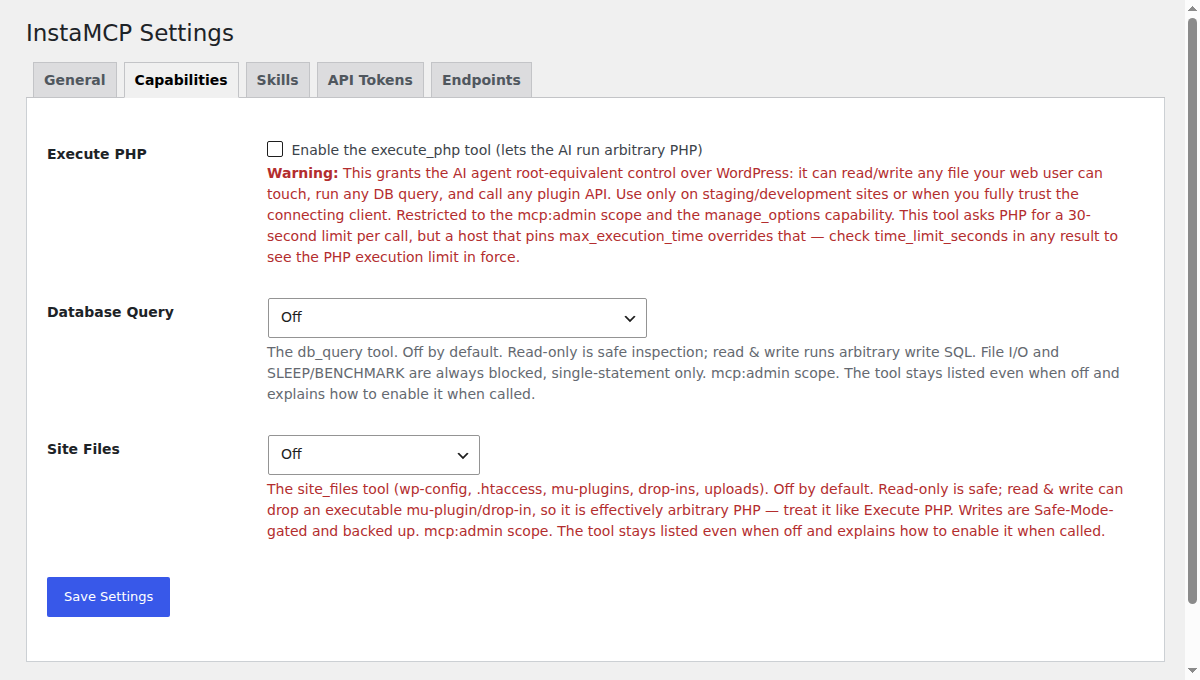The width and height of the screenshot is (1200, 680).
Task: Click the Database Query row label
Action: coord(110,312)
